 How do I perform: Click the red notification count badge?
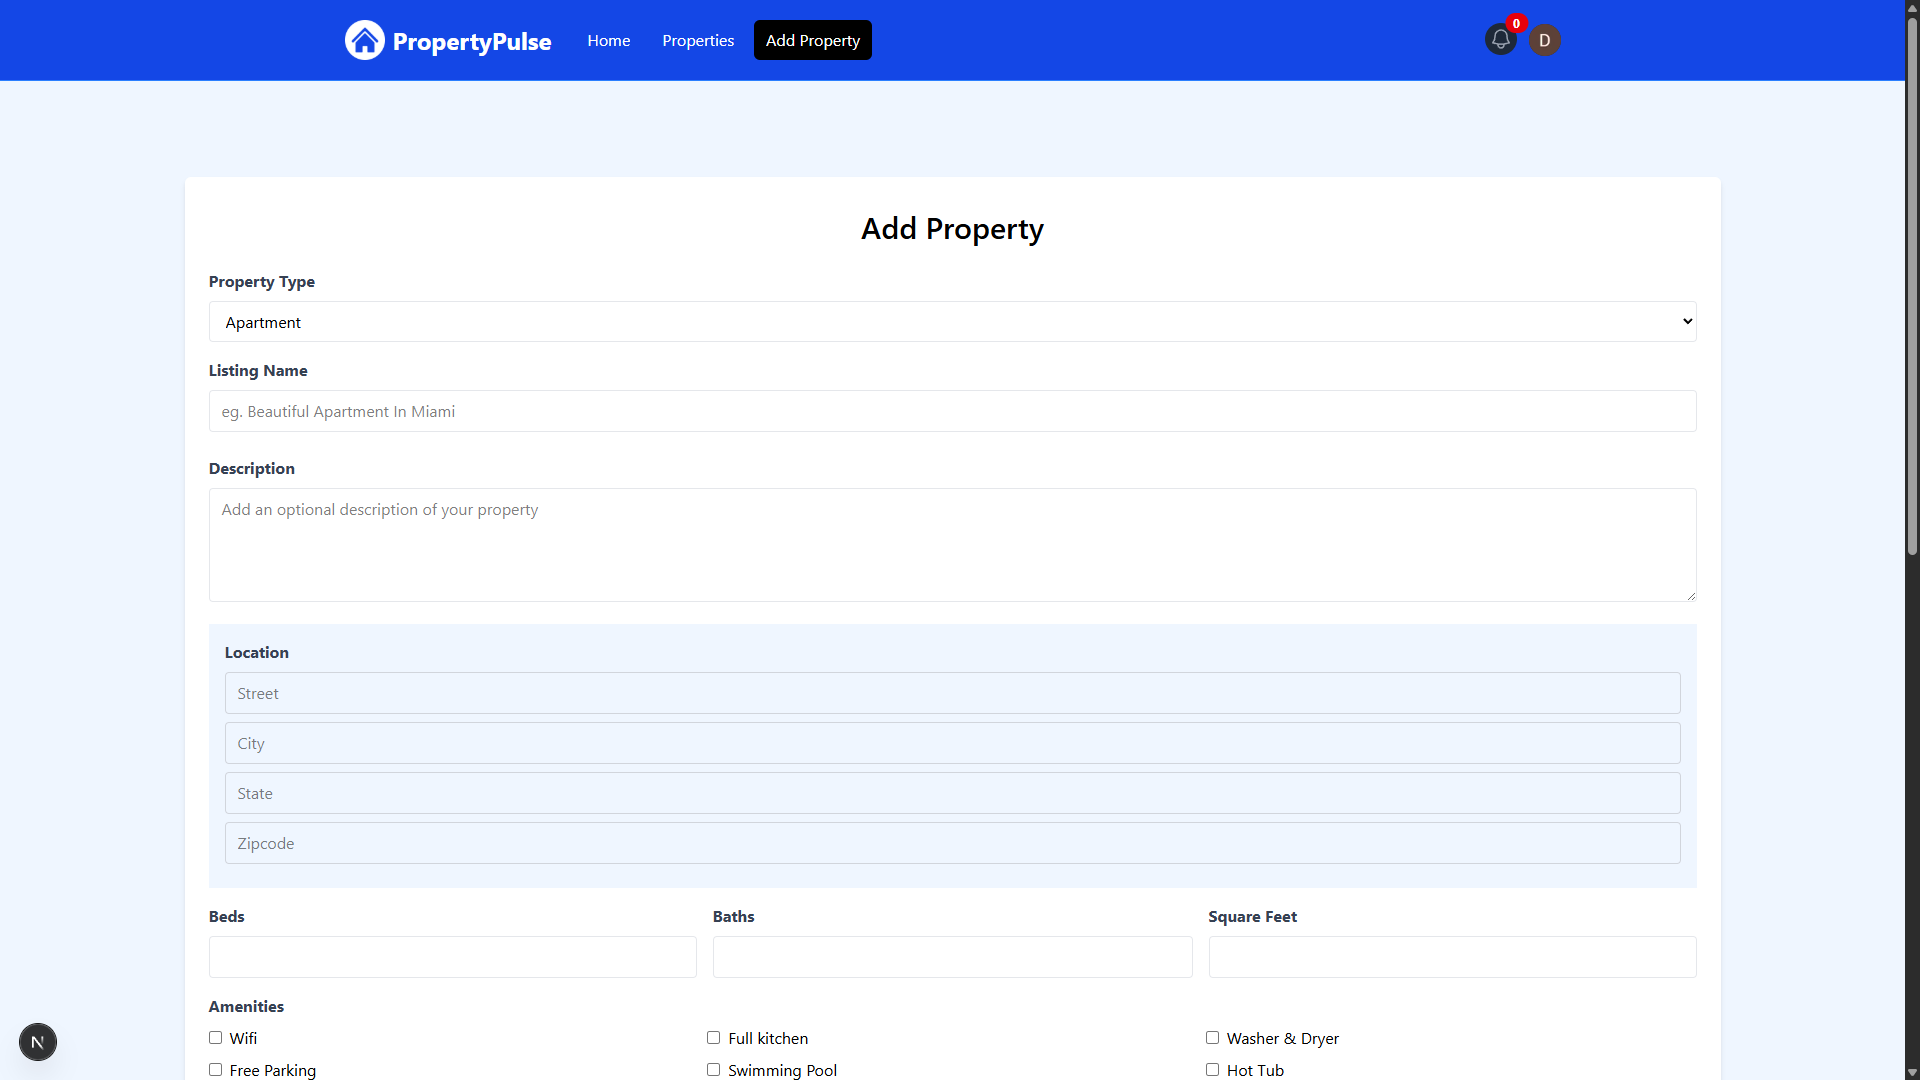[x=1516, y=24]
